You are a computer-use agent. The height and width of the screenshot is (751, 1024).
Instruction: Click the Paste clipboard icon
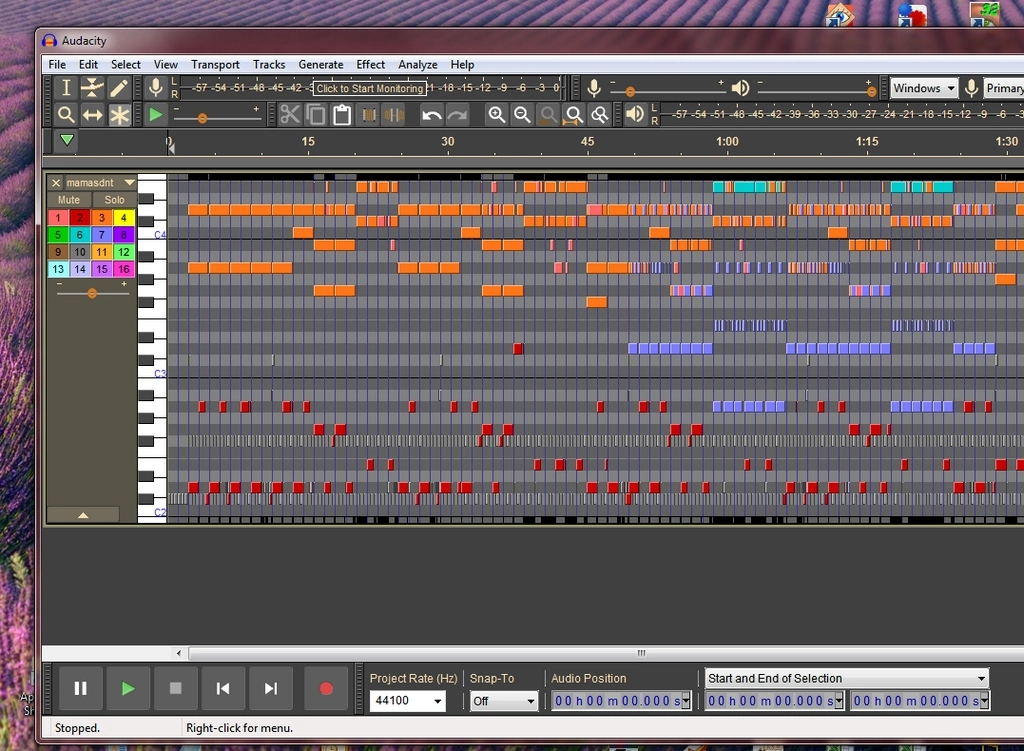tap(342, 115)
